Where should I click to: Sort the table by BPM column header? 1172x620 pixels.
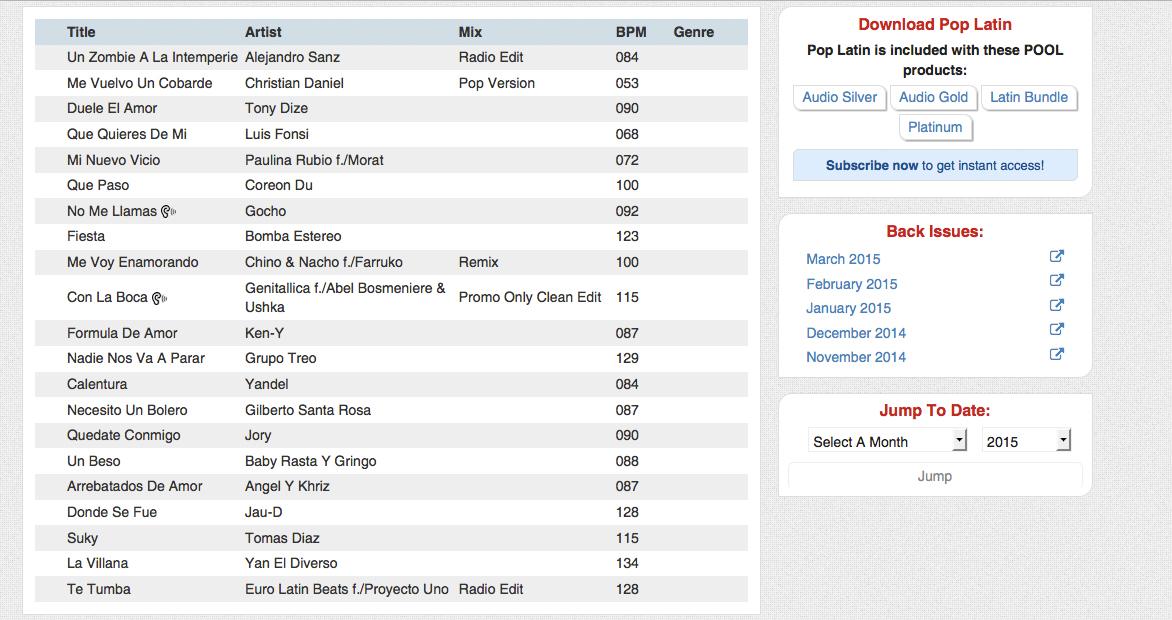tap(631, 32)
